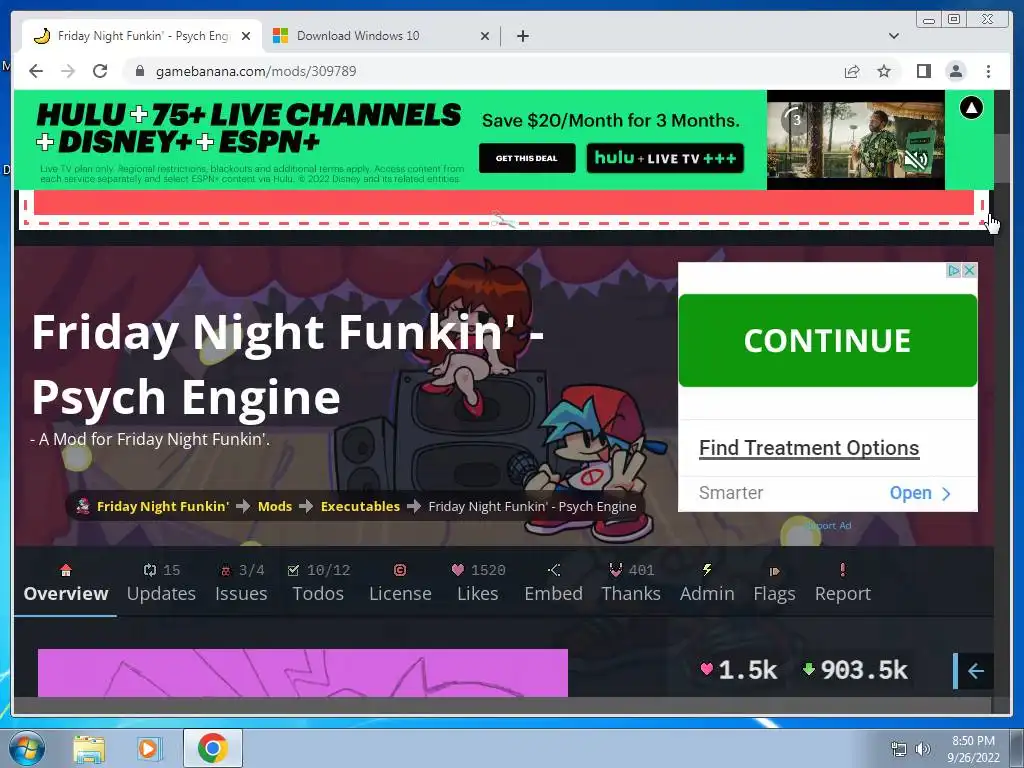Image resolution: width=1024 pixels, height=768 pixels.
Task: Click the network tray icon
Action: pos(899,749)
